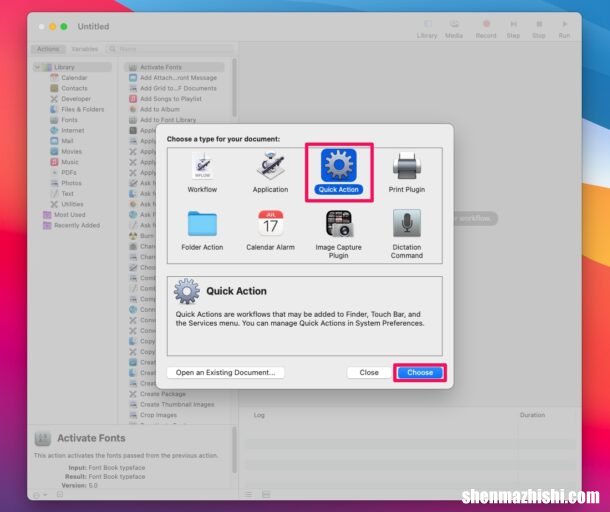610x512 pixels.
Task: Click the log list view icon
Action: [248, 494]
